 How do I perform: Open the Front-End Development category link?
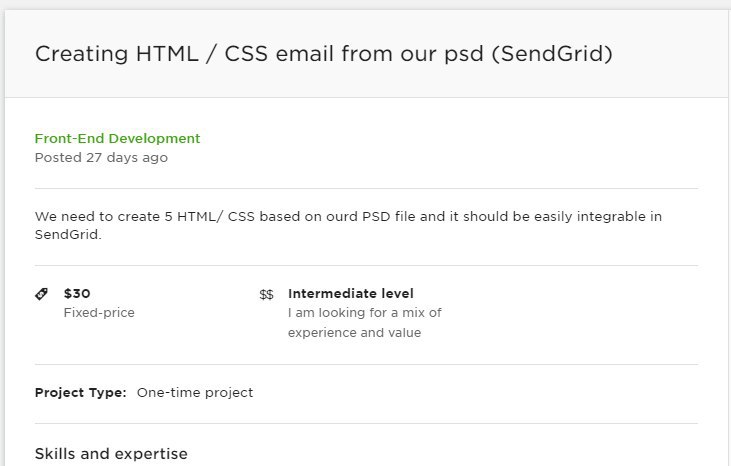pos(117,138)
